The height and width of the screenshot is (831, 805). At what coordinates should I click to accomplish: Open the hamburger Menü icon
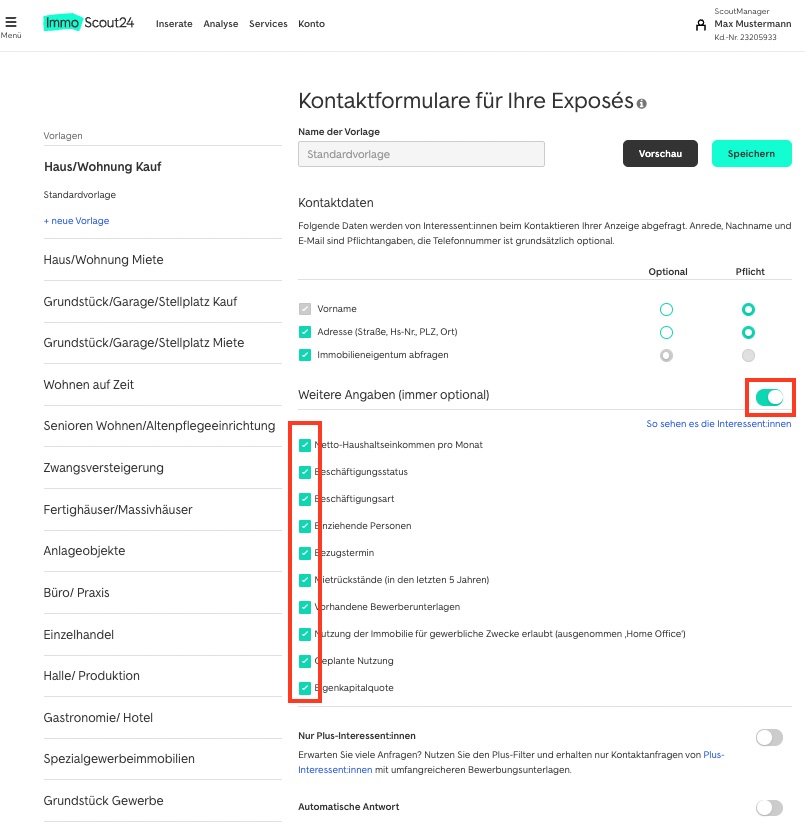[x=11, y=22]
